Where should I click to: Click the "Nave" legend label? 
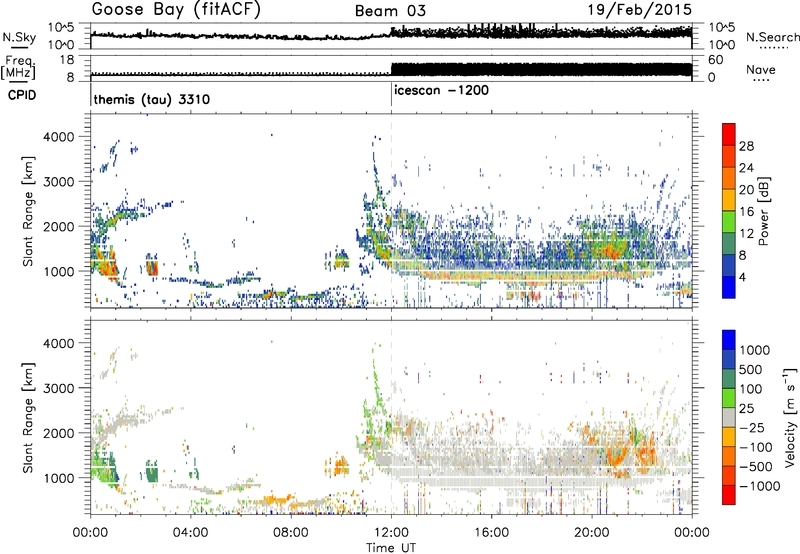point(761,70)
